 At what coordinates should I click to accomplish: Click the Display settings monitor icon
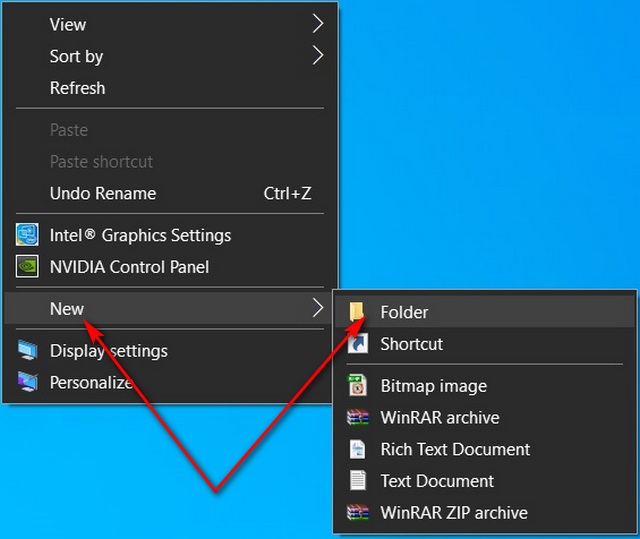(x=27, y=350)
